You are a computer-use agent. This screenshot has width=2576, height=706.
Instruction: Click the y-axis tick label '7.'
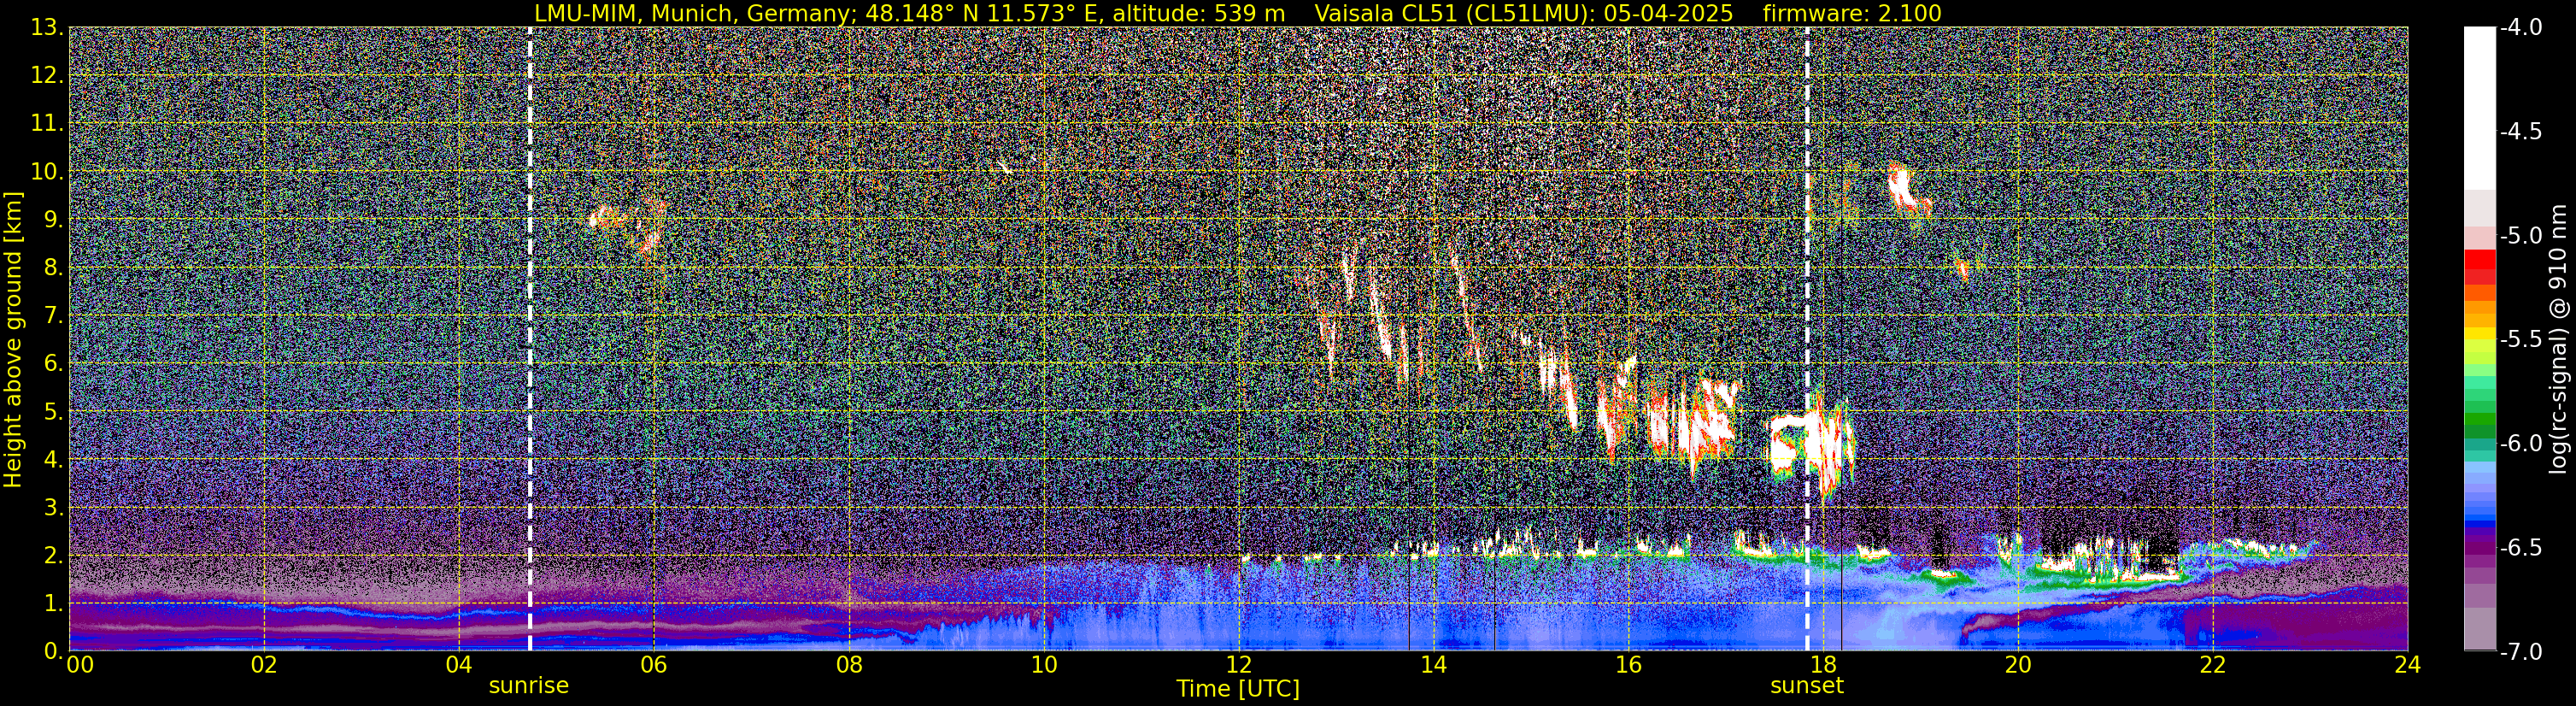click(x=54, y=315)
